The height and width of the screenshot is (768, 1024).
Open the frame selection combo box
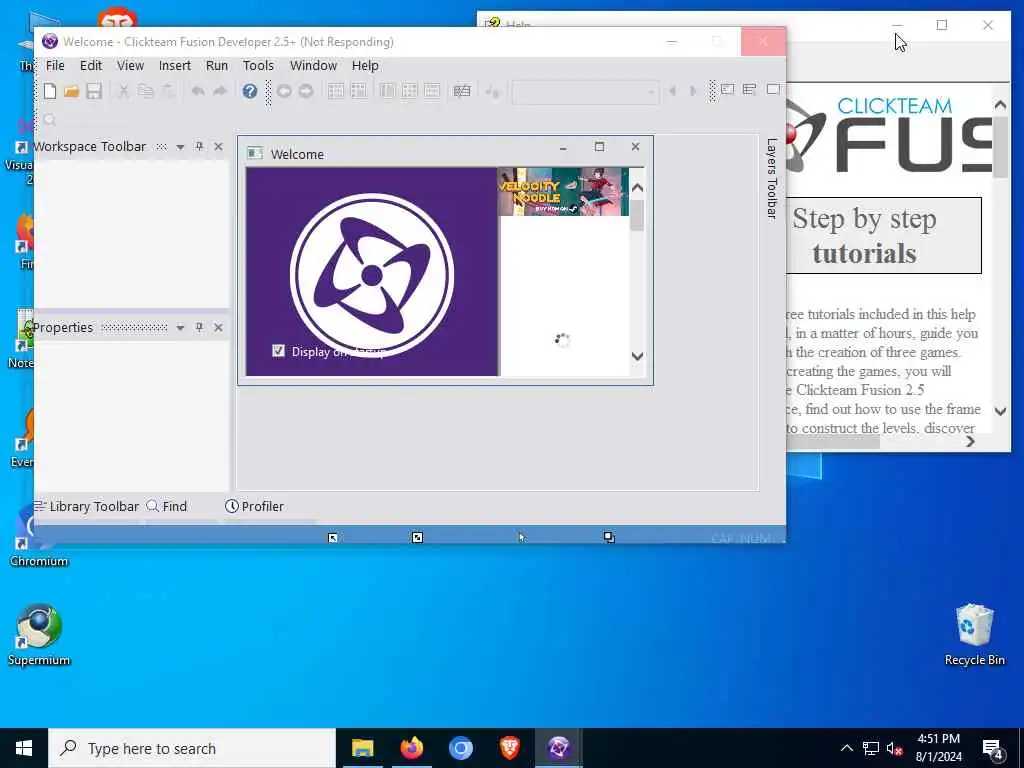(x=585, y=92)
